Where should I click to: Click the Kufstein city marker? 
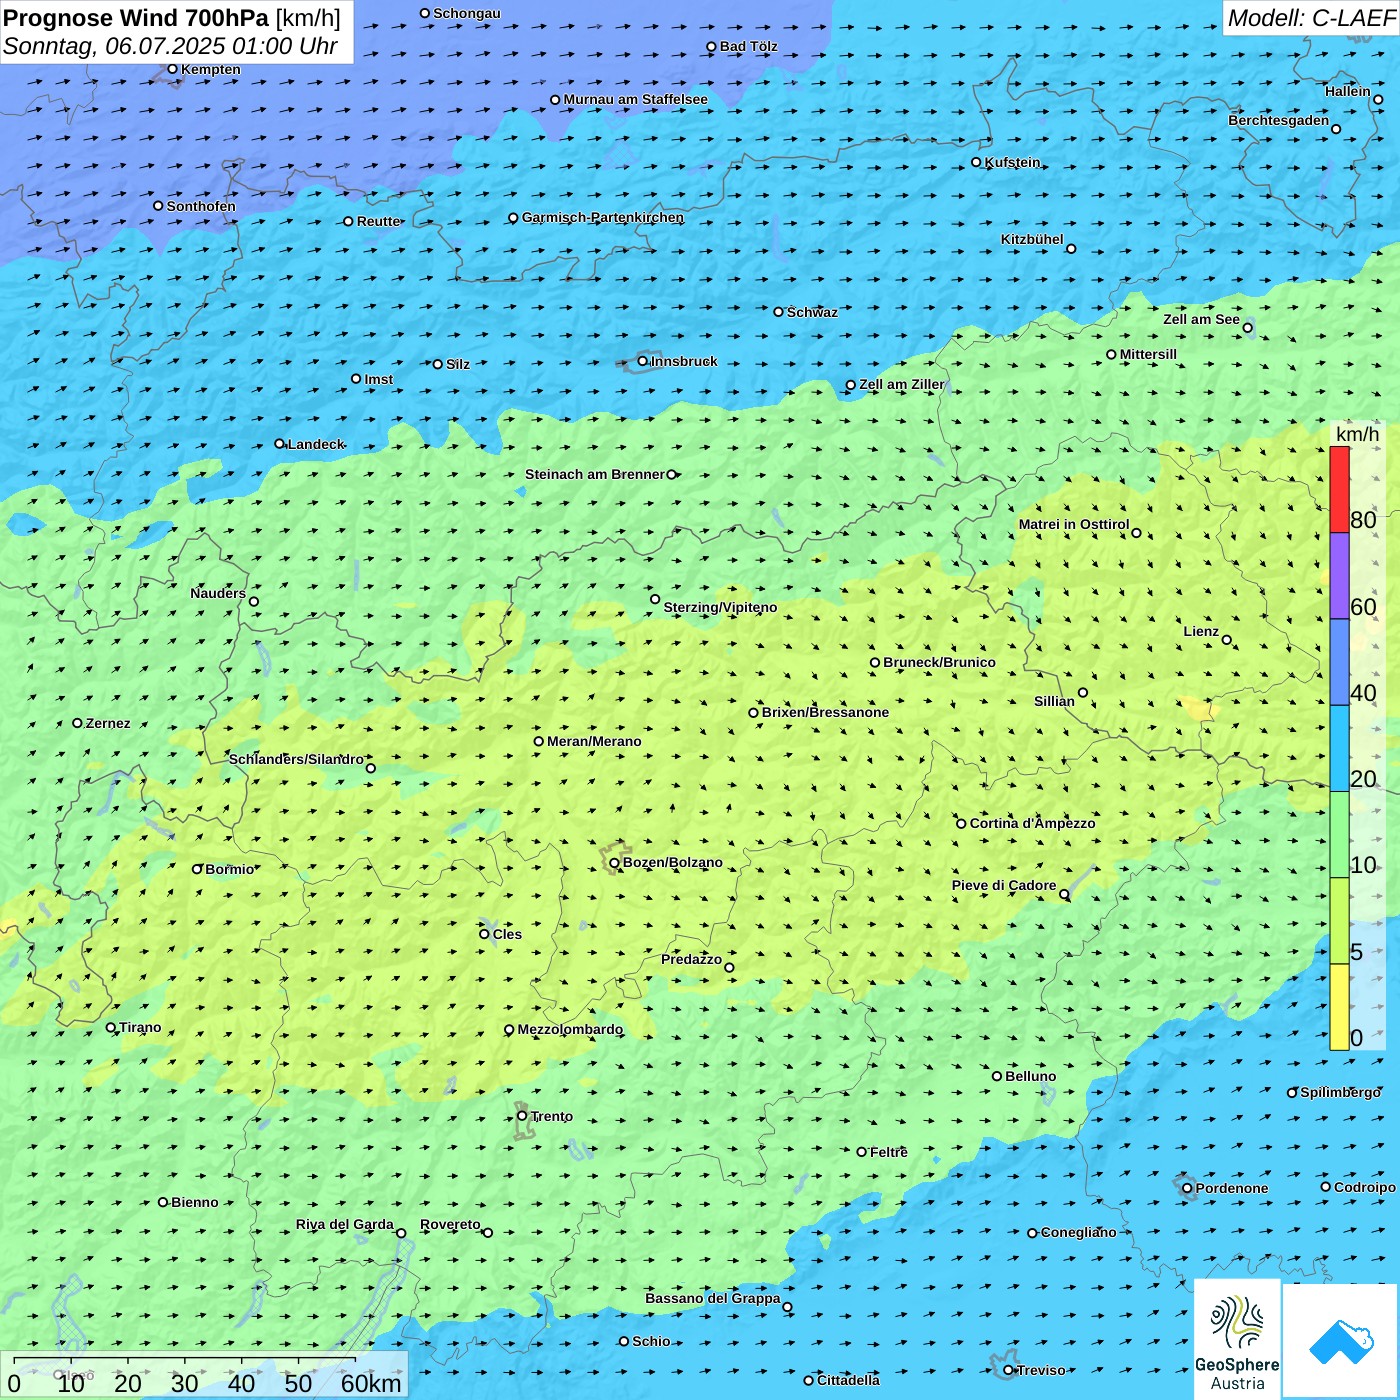(977, 162)
